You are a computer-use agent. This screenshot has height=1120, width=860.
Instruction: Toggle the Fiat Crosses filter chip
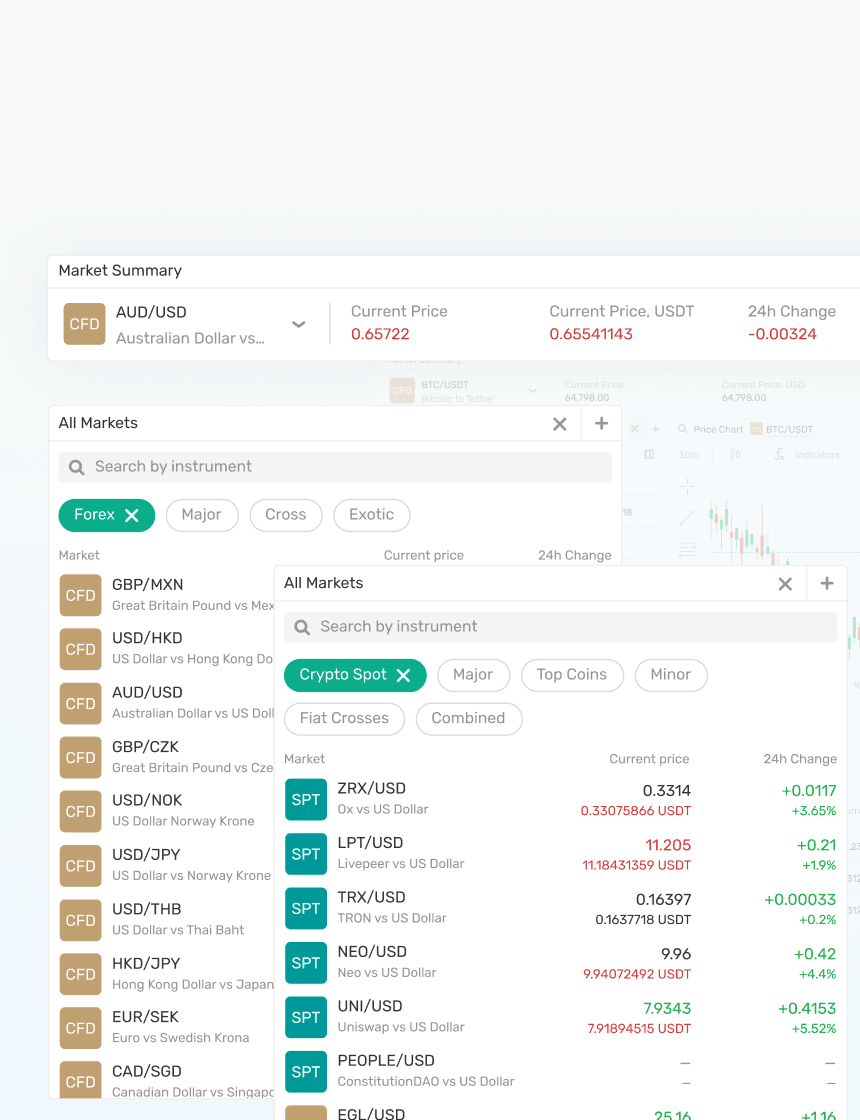point(344,719)
